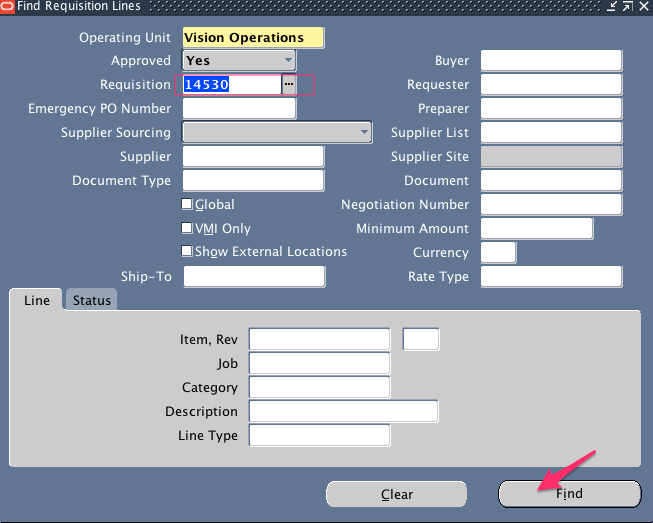Open the Requisition list of values button
The height and width of the screenshot is (523, 653).
(289, 85)
